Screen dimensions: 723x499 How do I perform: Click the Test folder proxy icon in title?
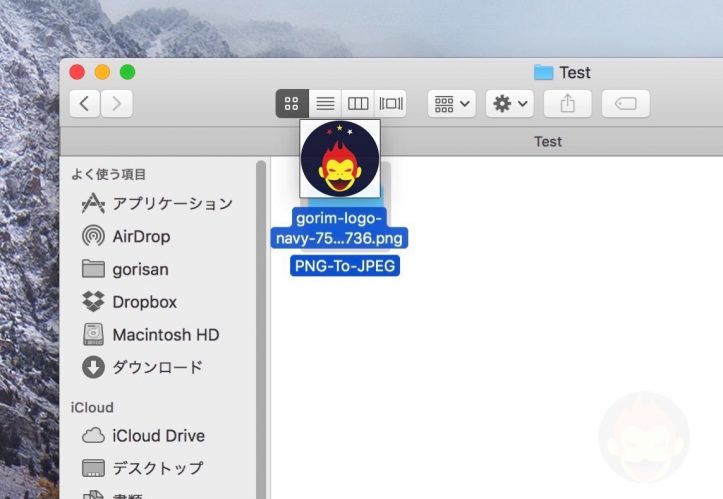click(544, 72)
